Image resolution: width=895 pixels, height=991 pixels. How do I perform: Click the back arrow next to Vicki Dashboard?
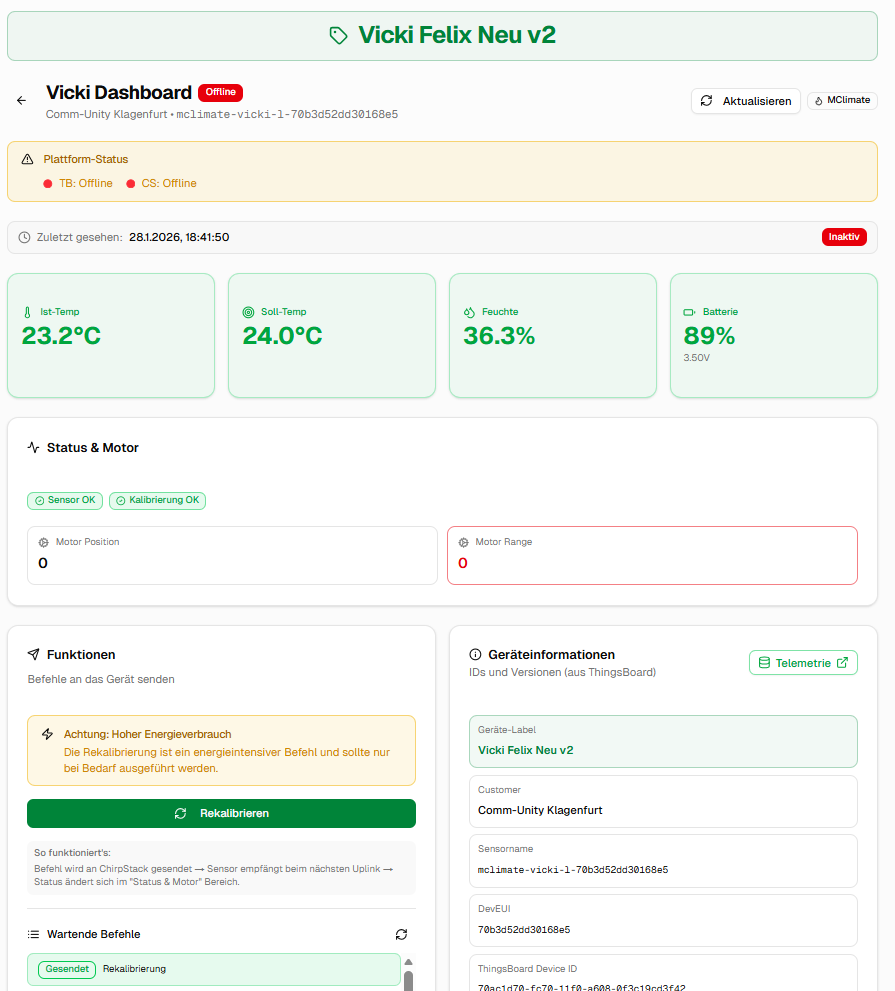pos(20,100)
